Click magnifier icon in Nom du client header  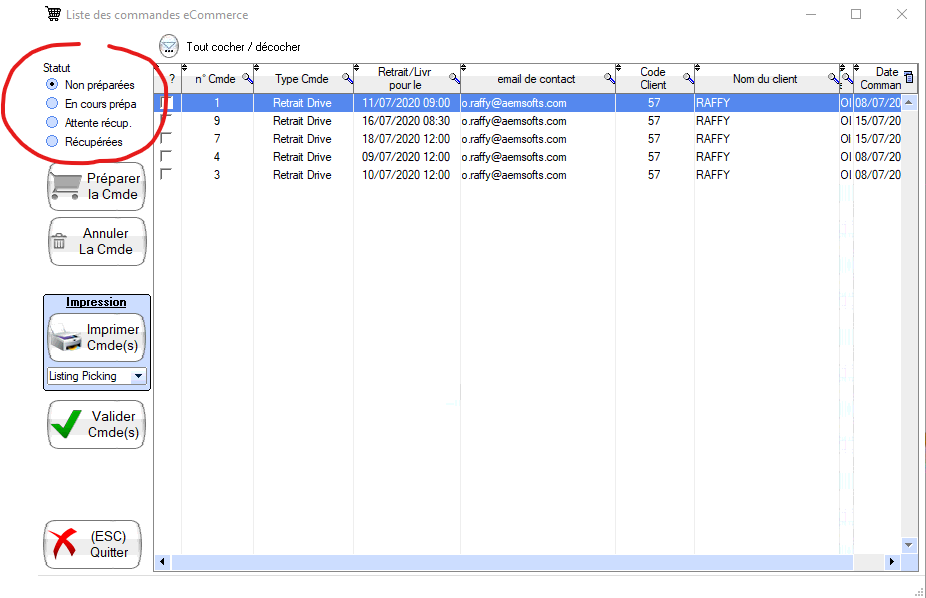(833, 78)
